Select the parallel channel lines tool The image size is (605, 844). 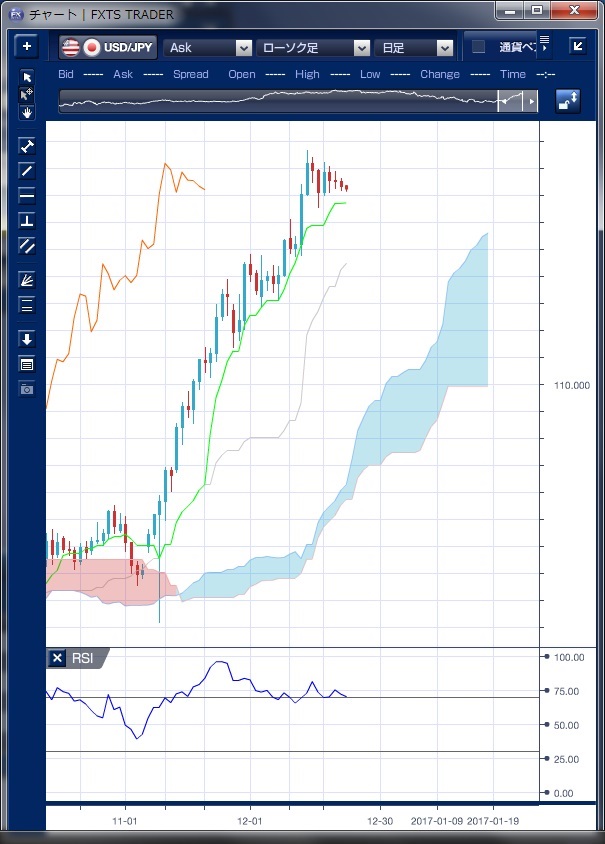[x=27, y=245]
